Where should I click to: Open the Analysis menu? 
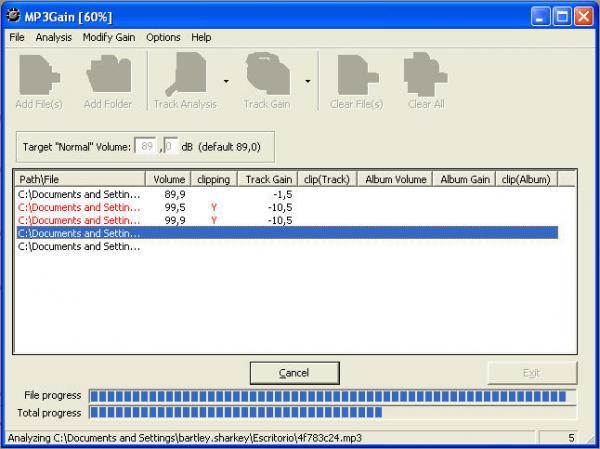[54, 38]
